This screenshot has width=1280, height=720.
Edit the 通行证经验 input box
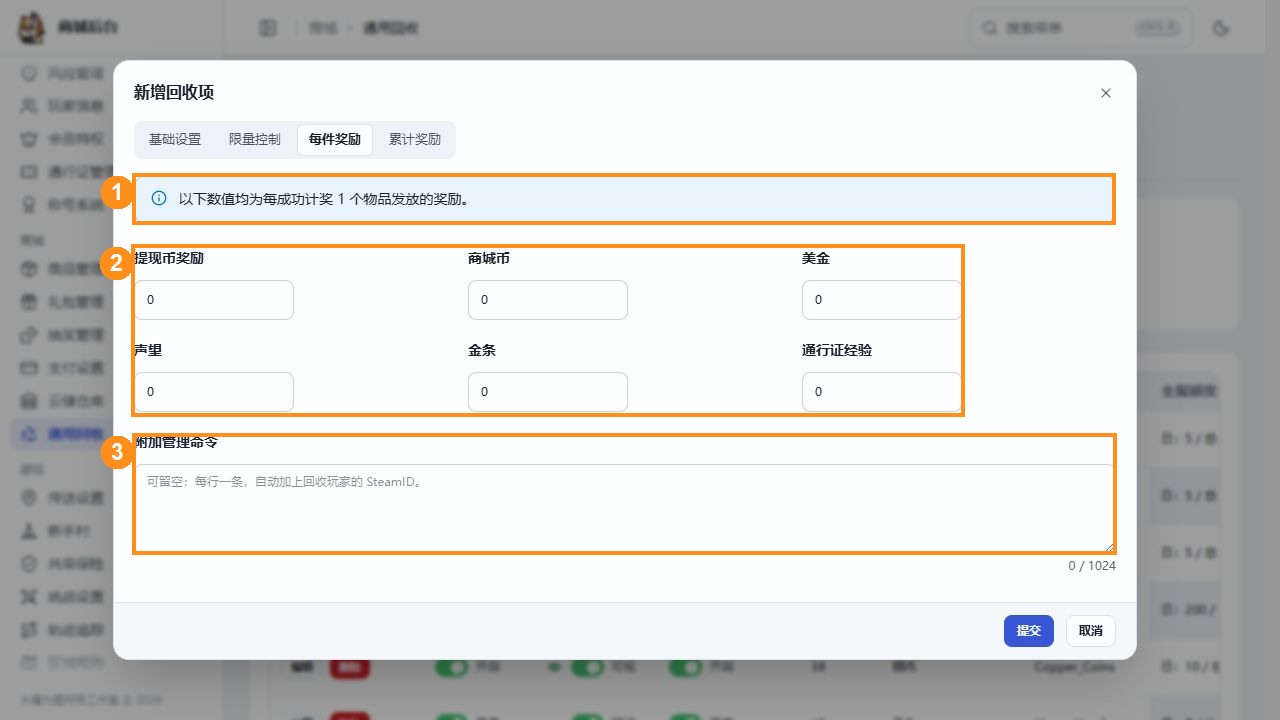coord(882,392)
